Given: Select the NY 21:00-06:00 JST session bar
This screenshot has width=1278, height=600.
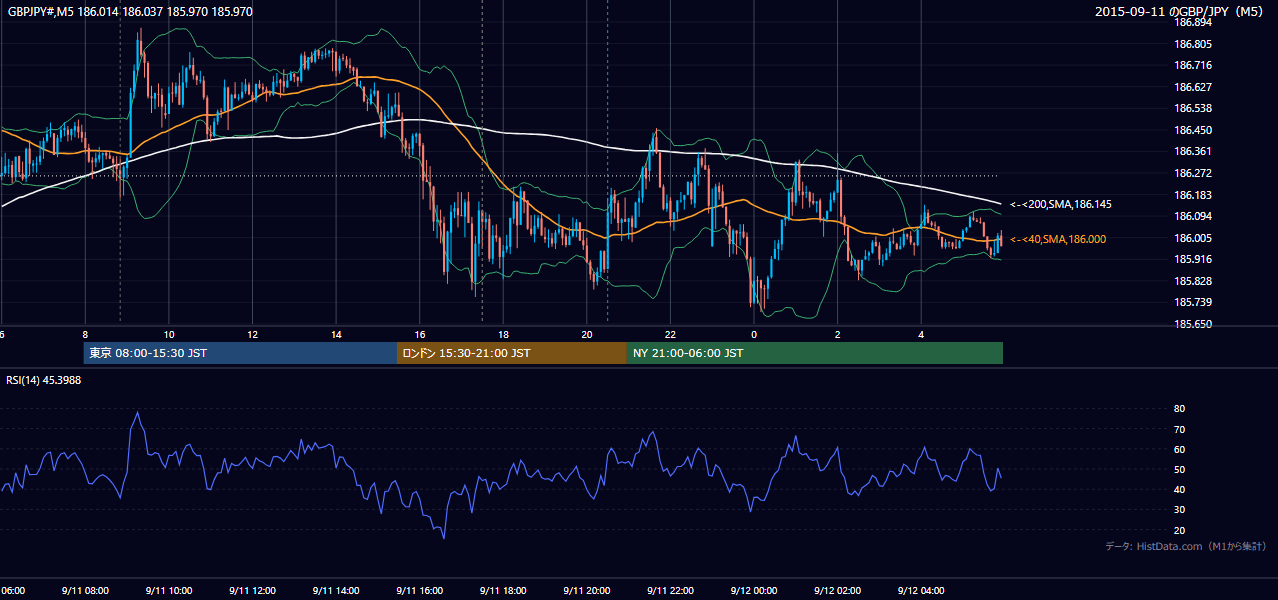Looking at the screenshot, I should 815,353.
